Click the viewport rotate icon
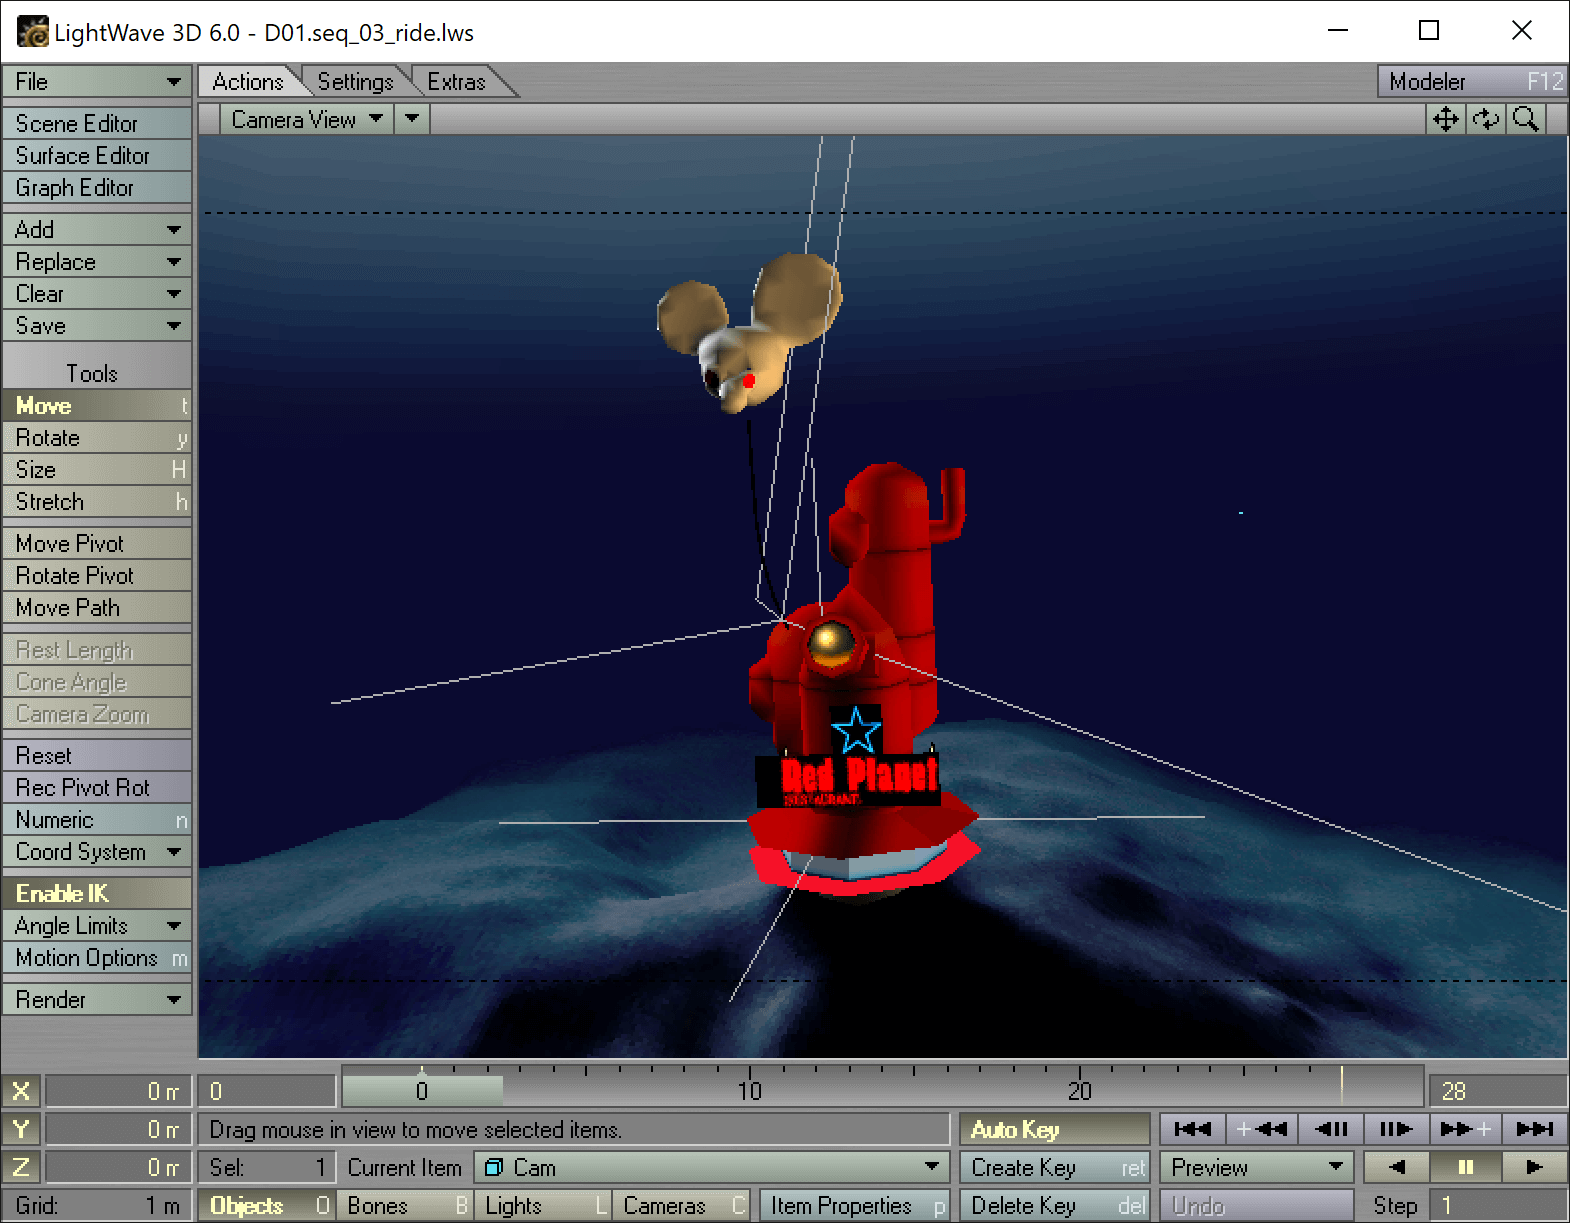Viewport: 1570px width, 1223px height. coord(1486,120)
